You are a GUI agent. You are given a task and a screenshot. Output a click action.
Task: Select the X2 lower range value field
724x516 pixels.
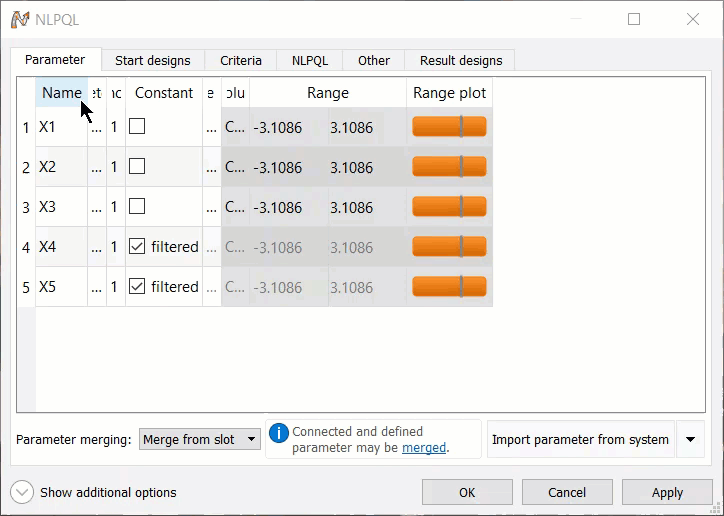point(278,167)
